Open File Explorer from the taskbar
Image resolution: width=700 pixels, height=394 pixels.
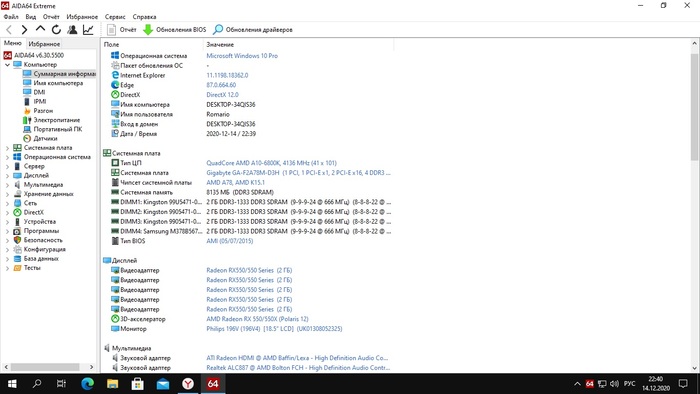click(112, 384)
